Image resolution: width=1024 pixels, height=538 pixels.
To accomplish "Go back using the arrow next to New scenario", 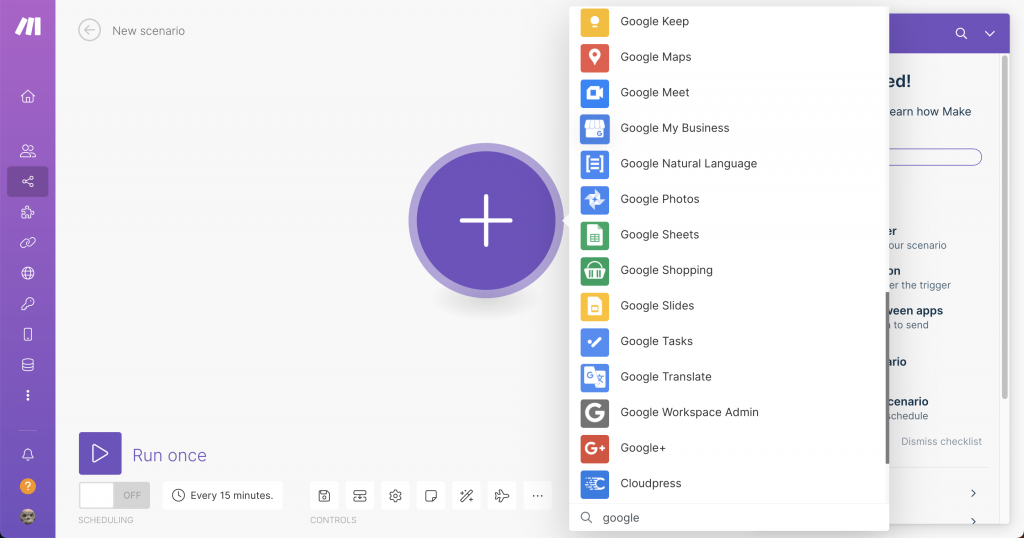I will [89, 30].
